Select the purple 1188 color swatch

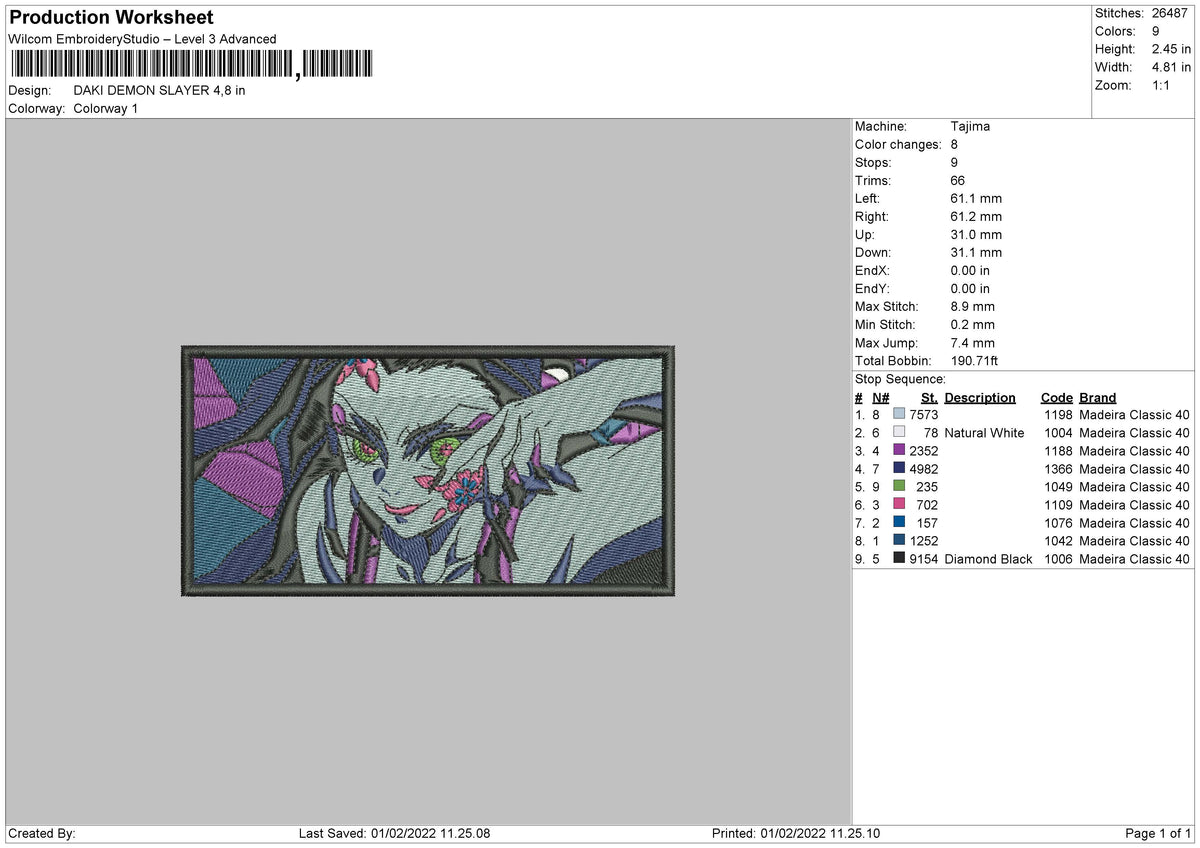pos(899,451)
